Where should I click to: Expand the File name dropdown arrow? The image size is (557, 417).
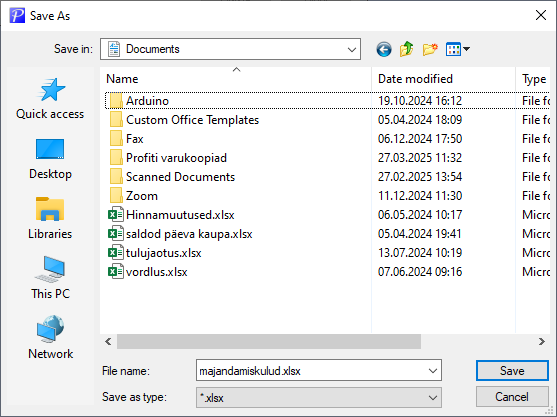(433, 371)
